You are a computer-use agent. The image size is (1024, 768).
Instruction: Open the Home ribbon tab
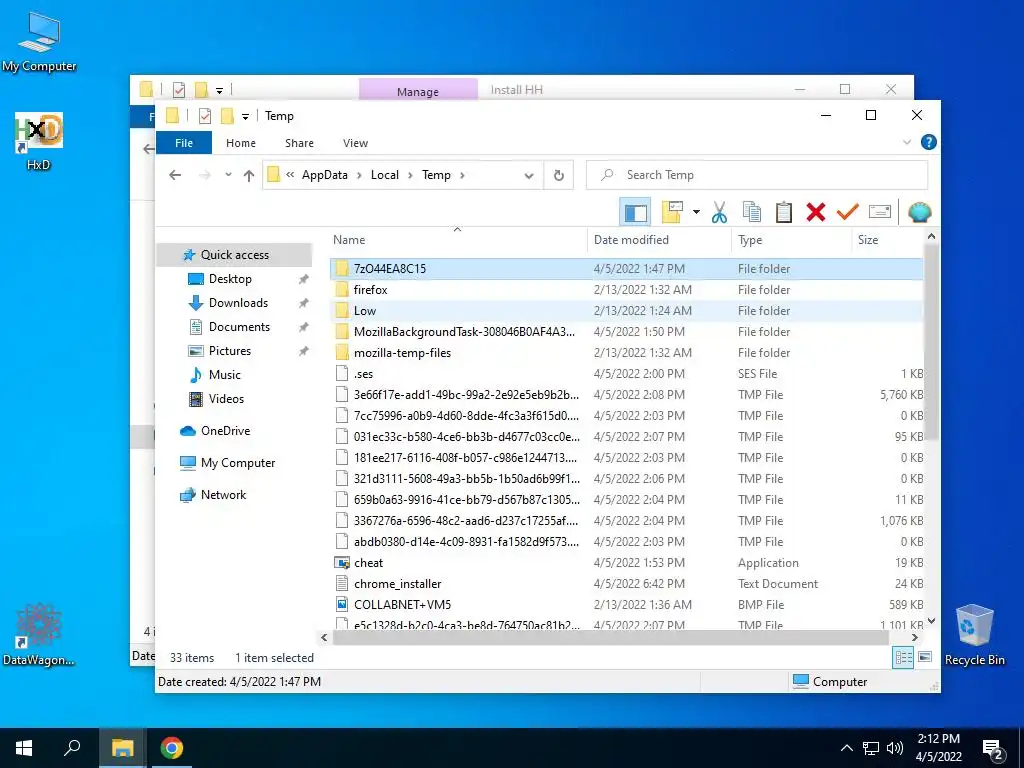coord(240,143)
